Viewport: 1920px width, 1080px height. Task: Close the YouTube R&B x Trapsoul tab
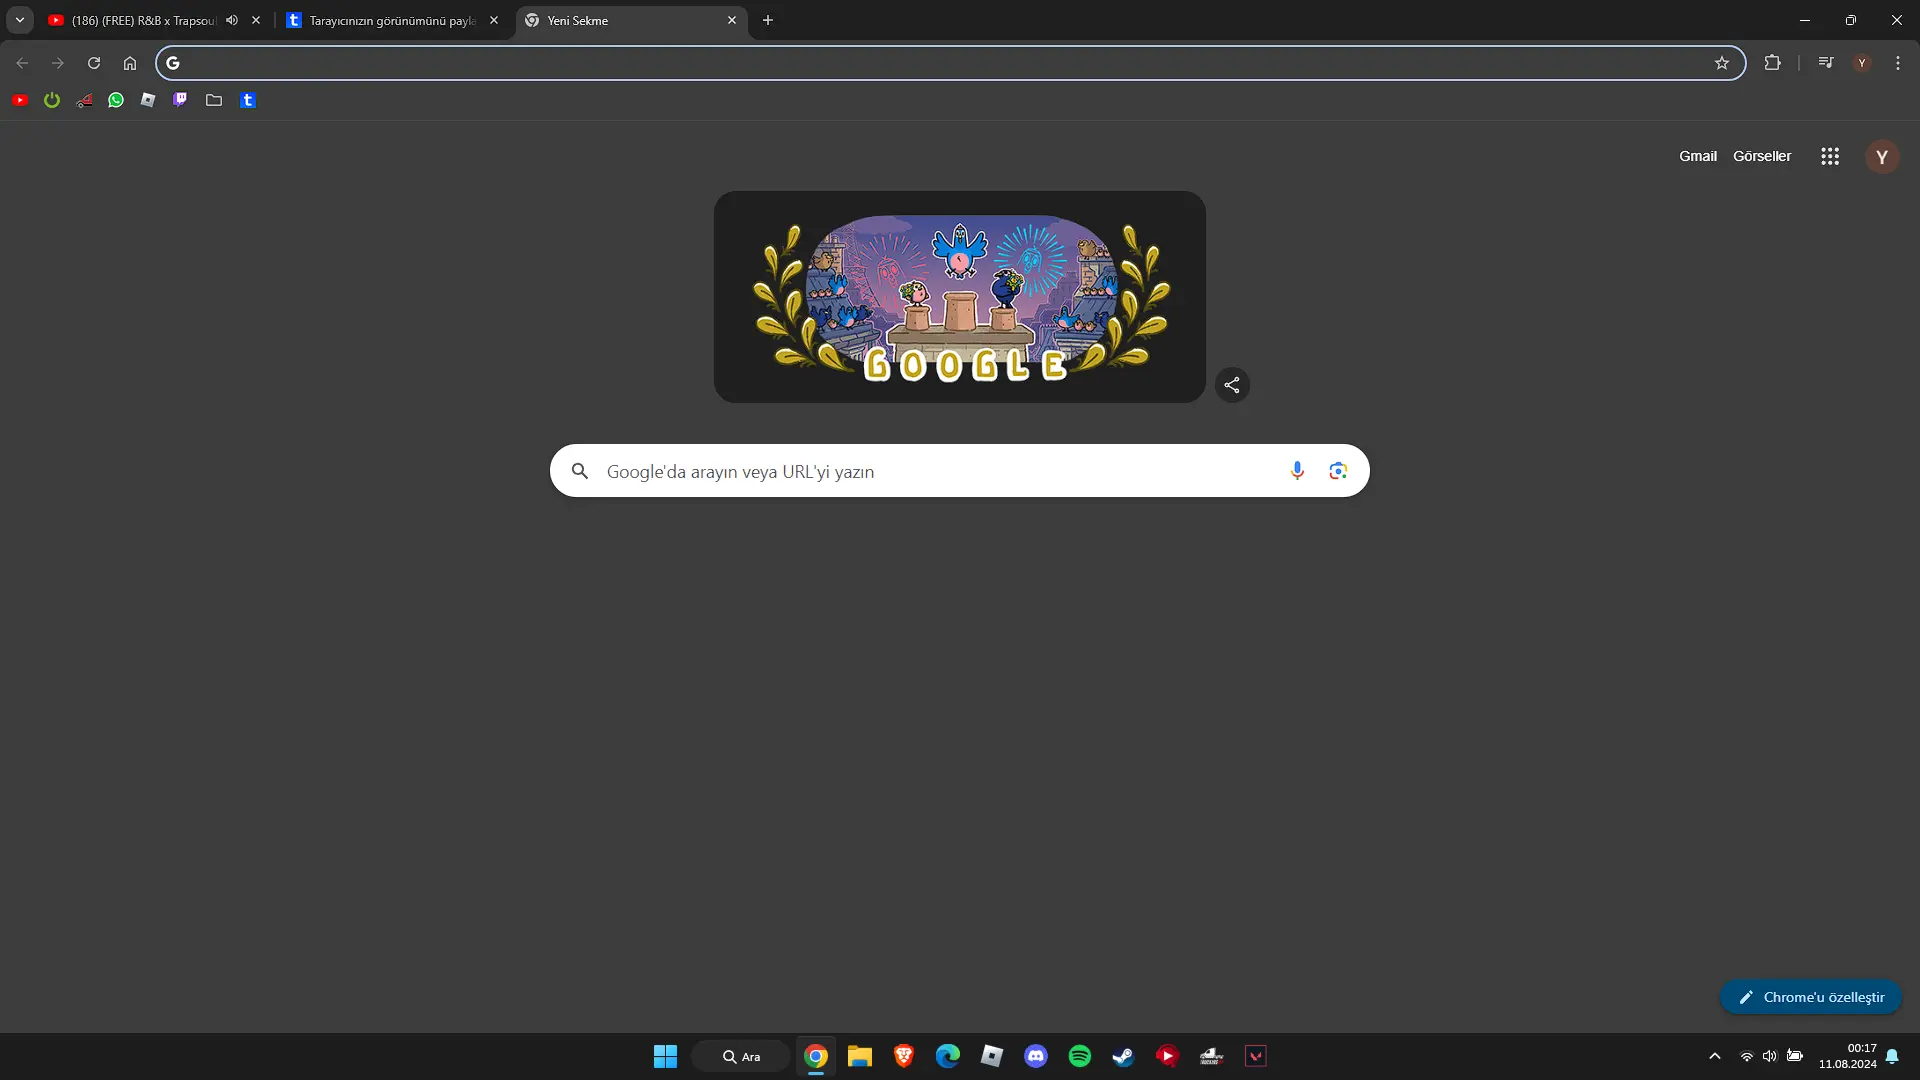click(256, 20)
